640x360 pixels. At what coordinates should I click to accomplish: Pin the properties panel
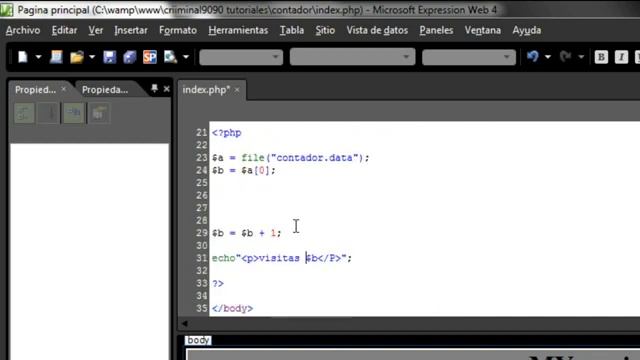click(x=154, y=88)
